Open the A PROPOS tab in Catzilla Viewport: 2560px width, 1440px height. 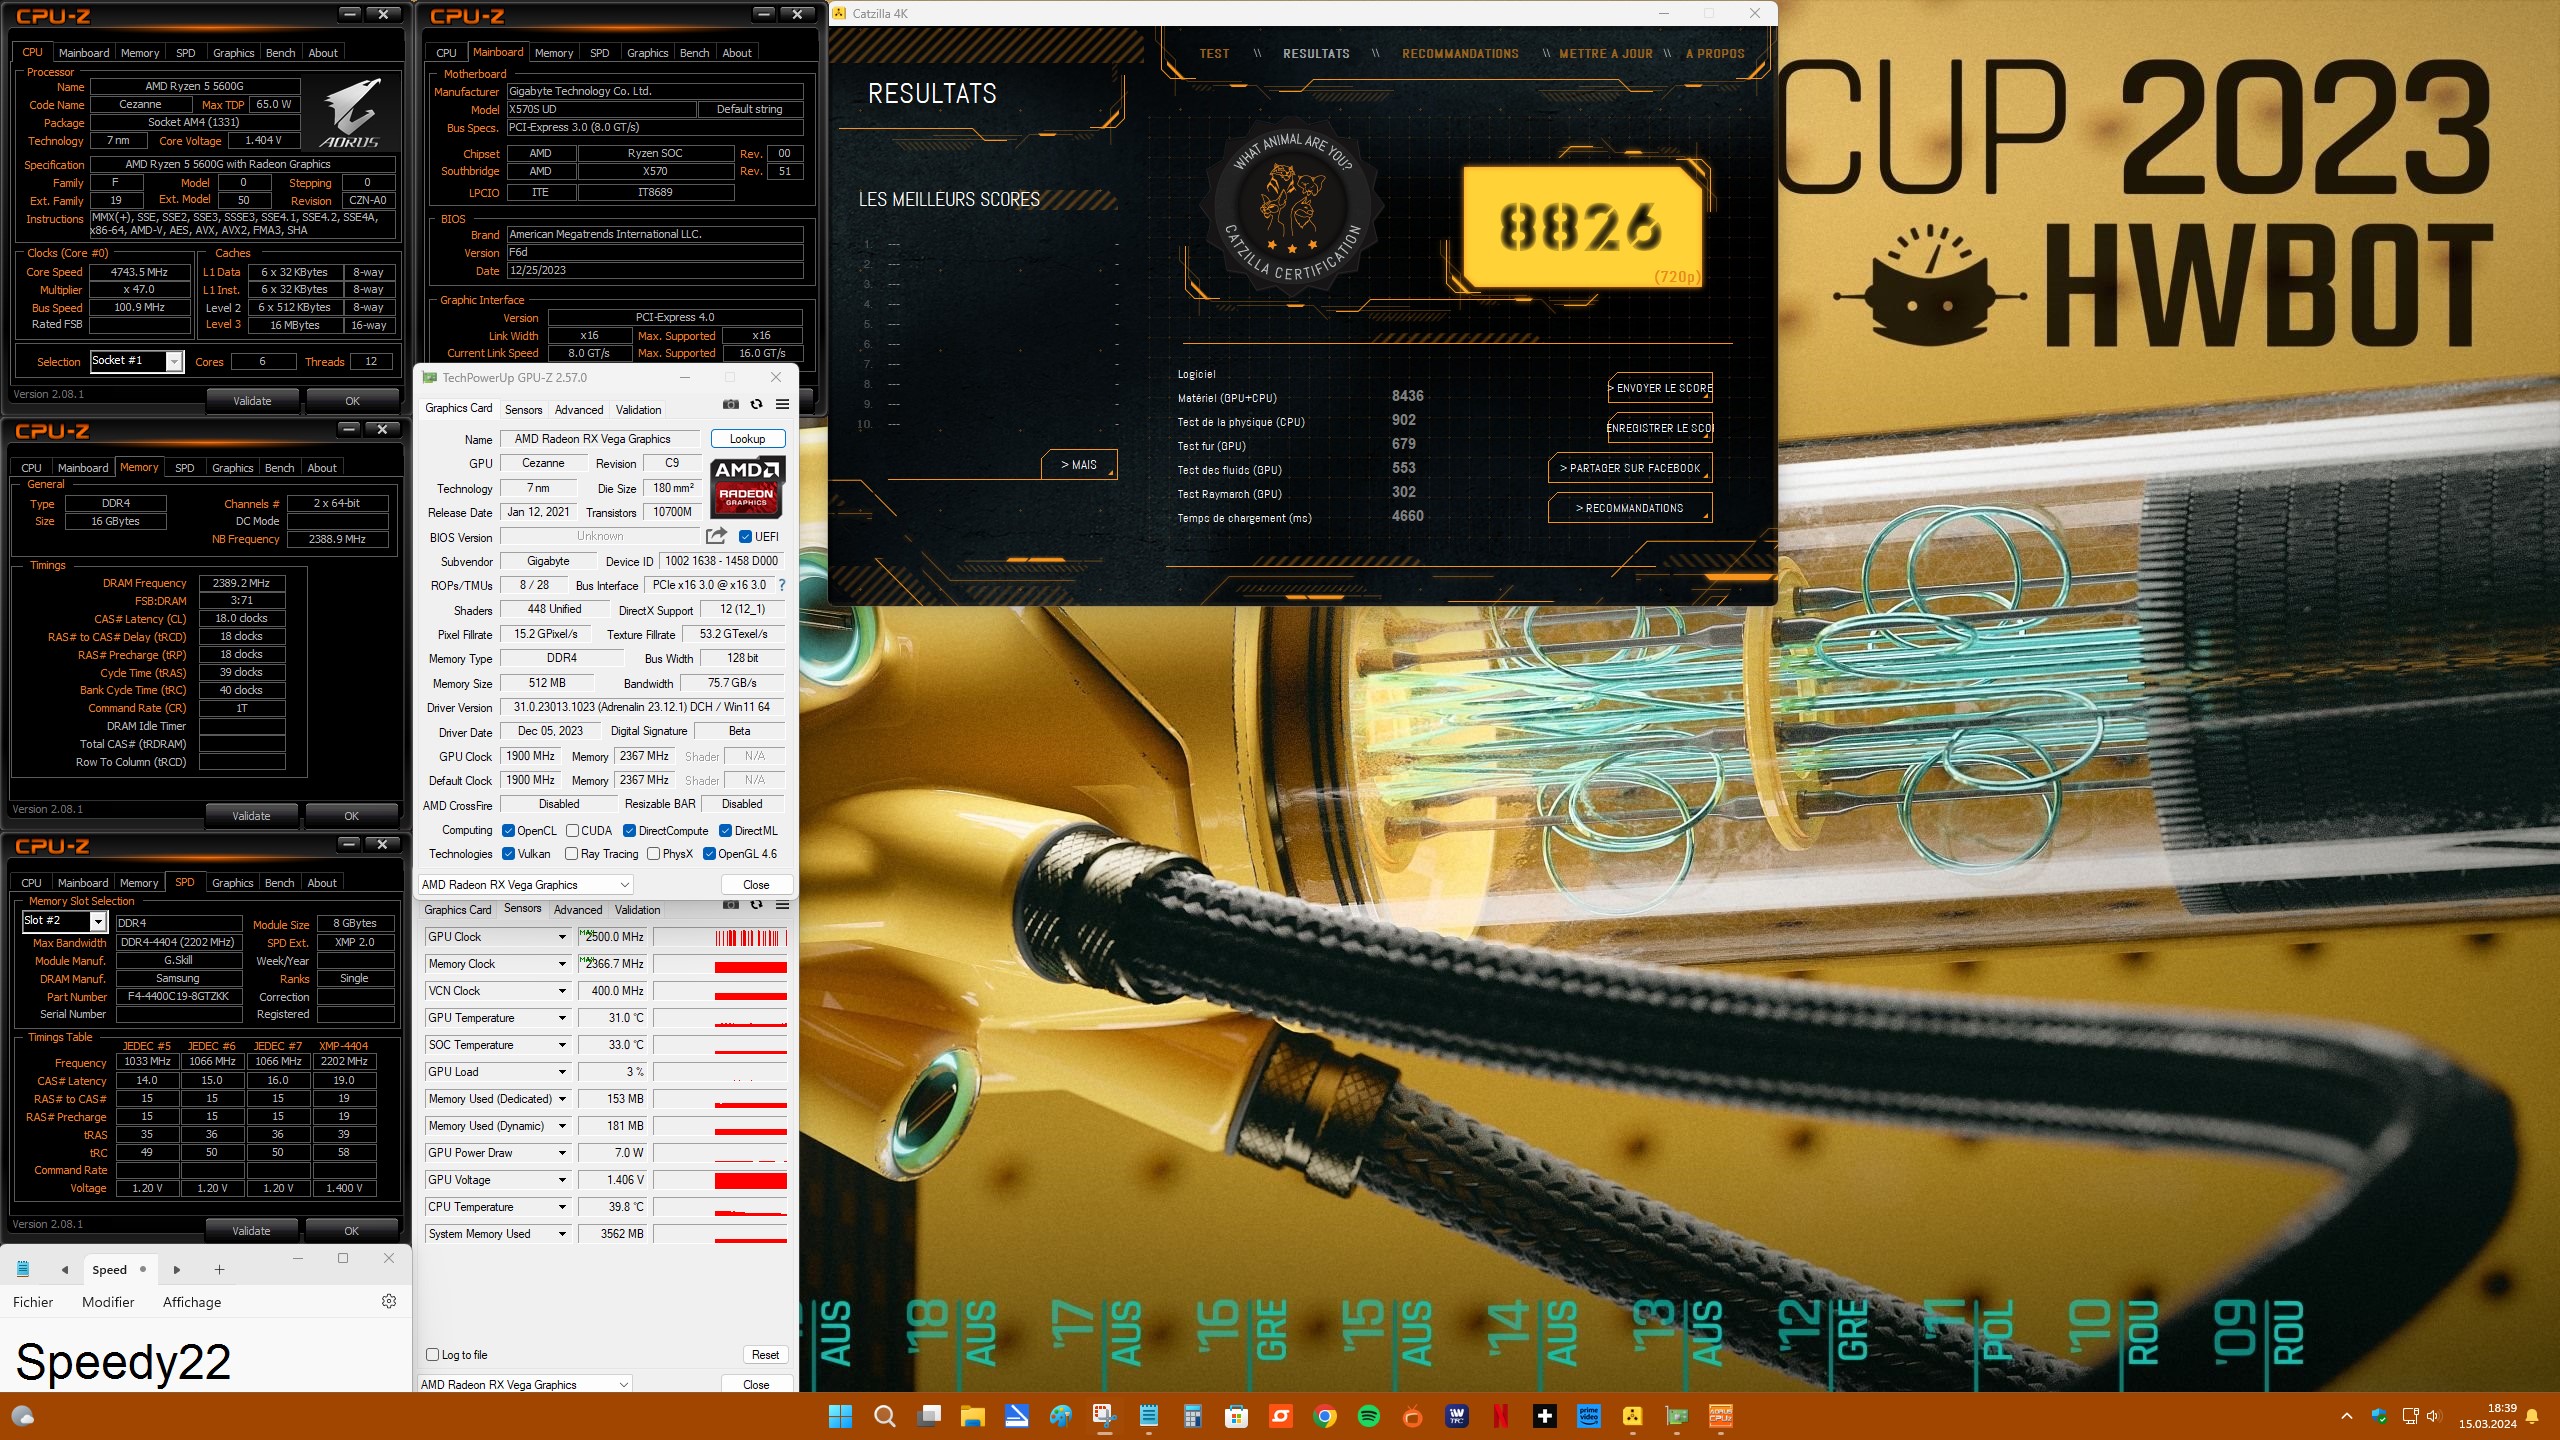(1715, 54)
